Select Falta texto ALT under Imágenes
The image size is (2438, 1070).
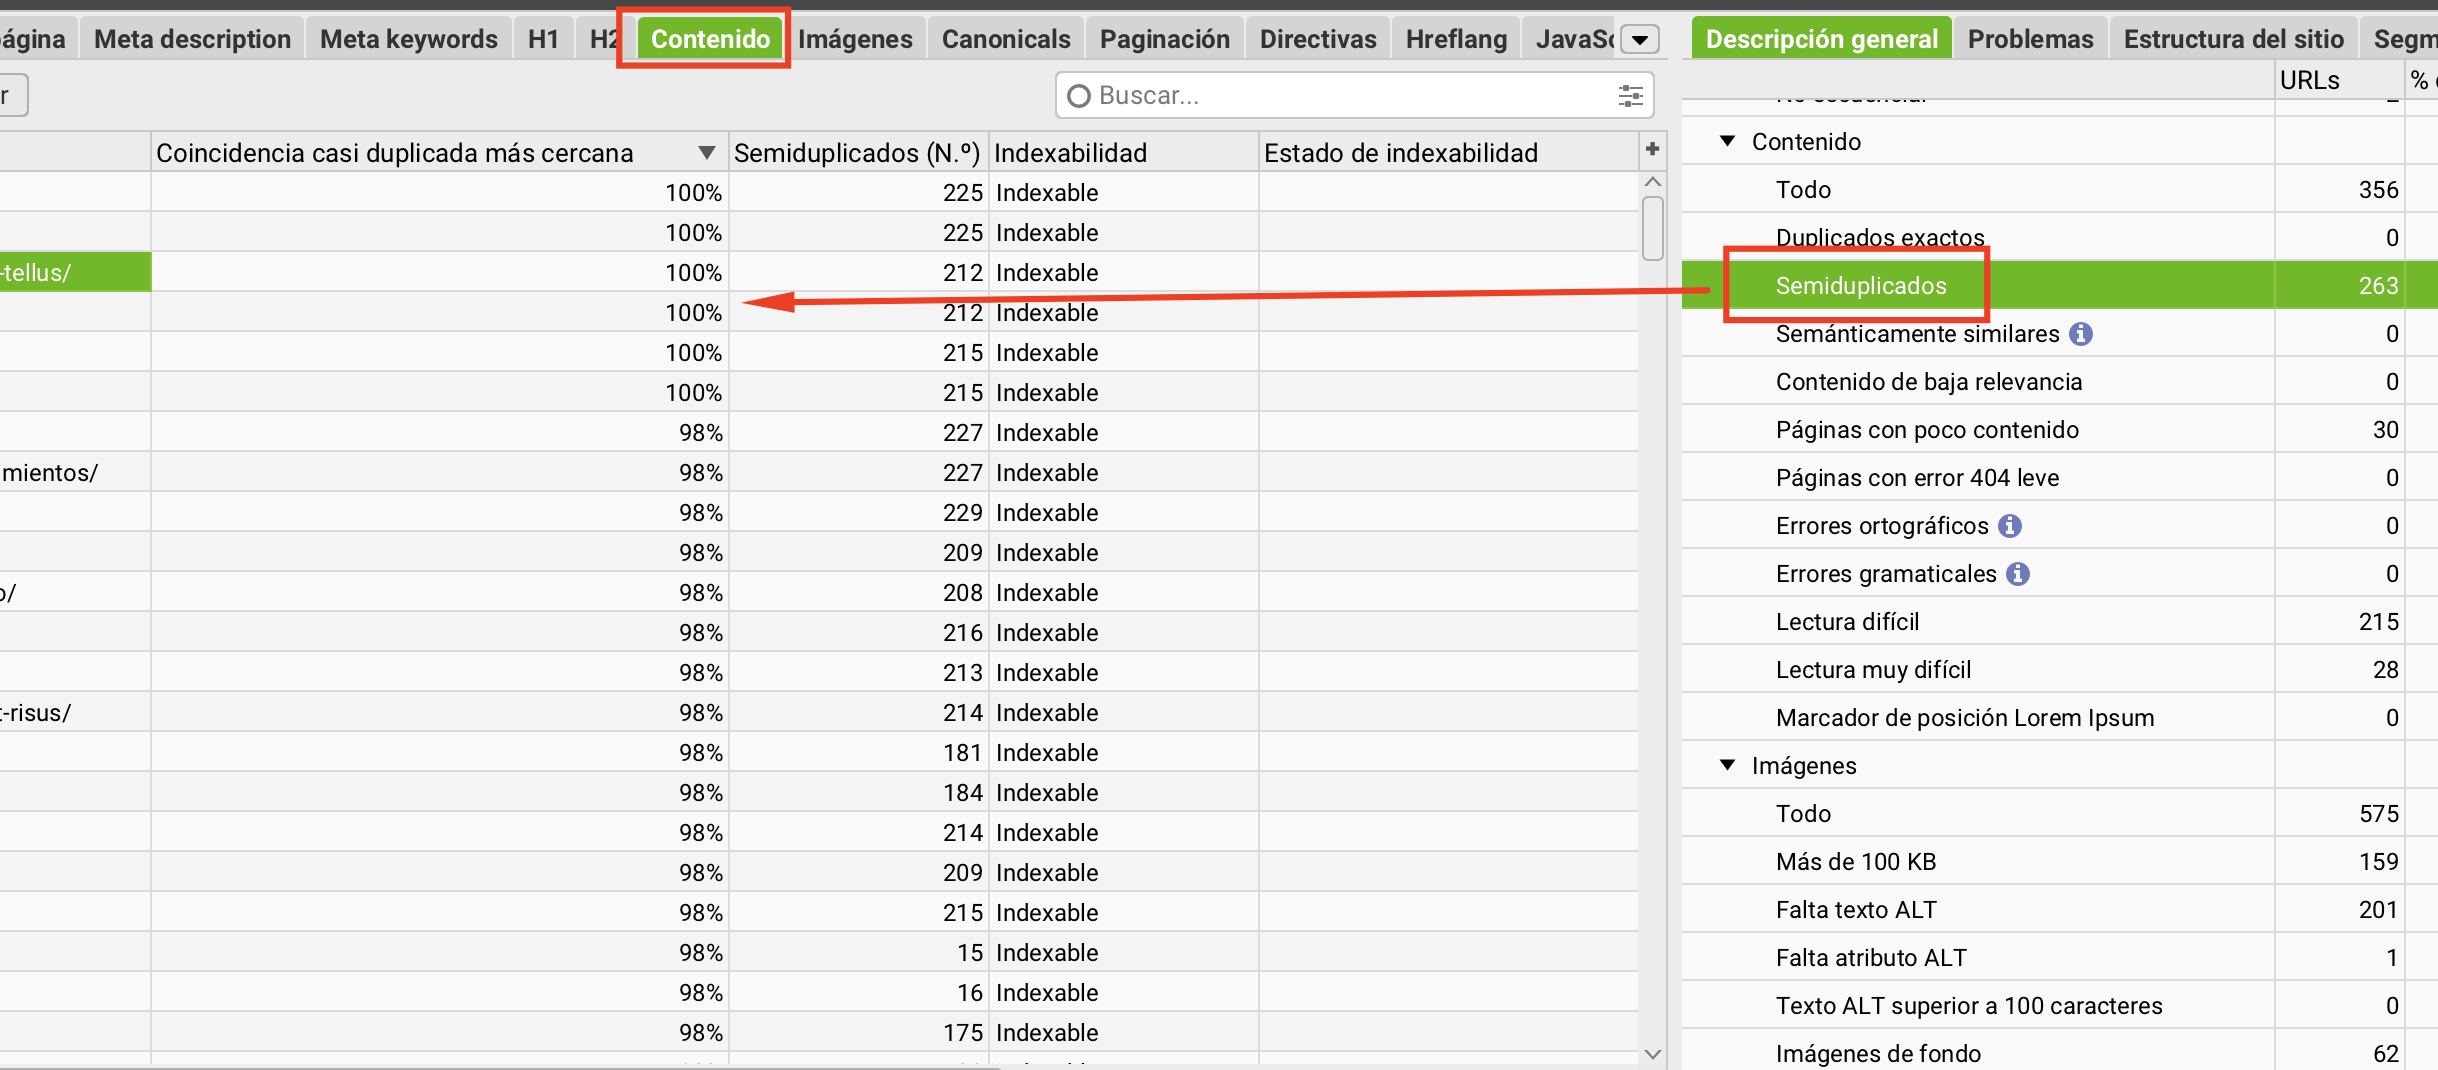pyautogui.click(x=1856, y=910)
